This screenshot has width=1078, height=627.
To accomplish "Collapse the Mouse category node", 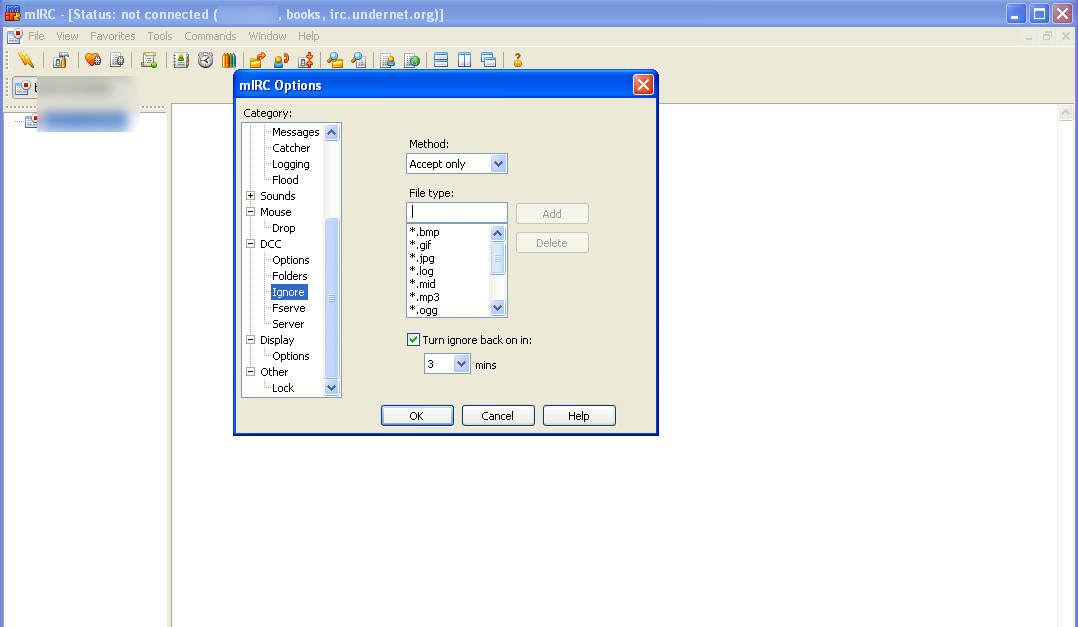I will [250, 212].
